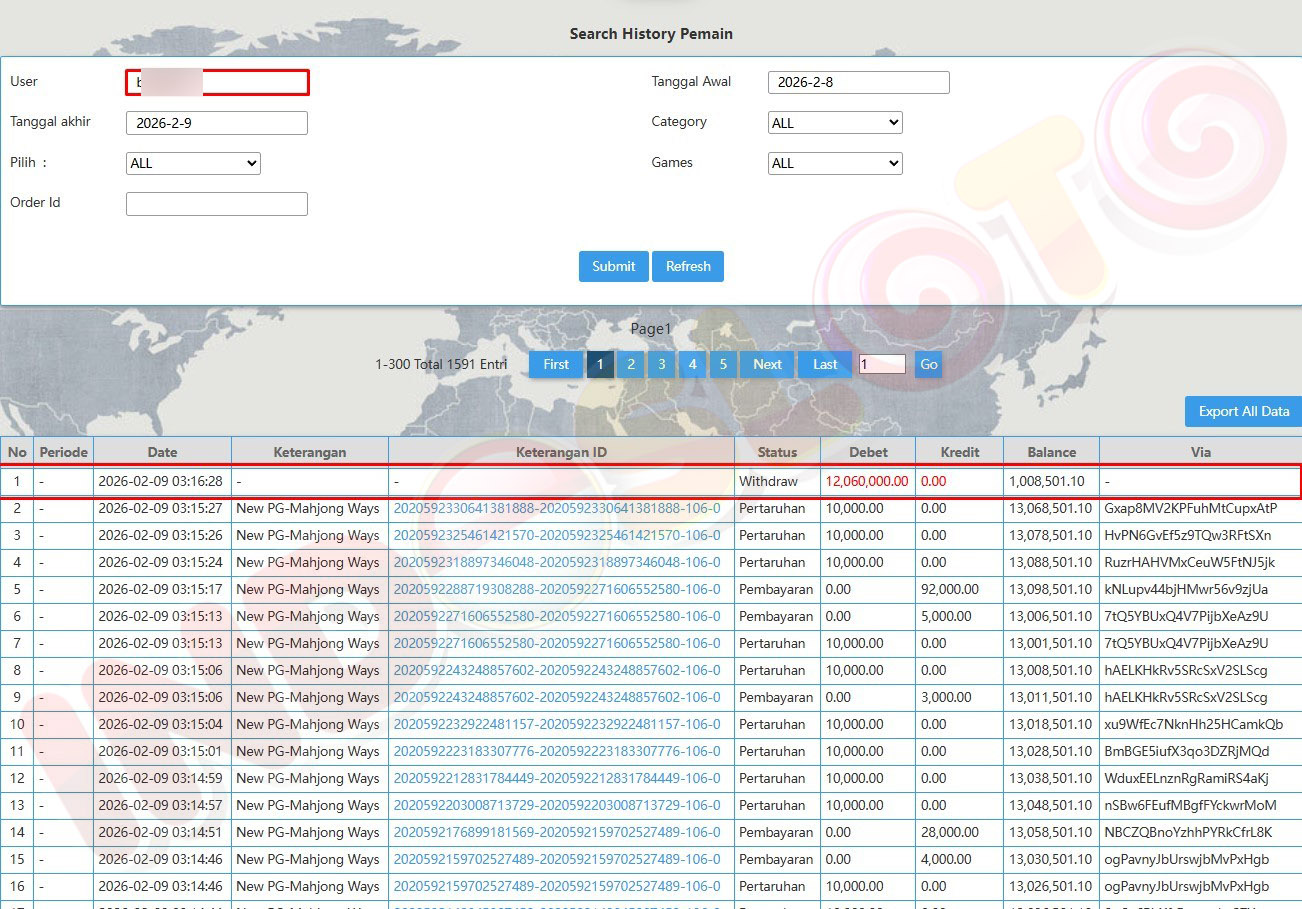The width and height of the screenshot is (1302, 909).
Task: Click the Tanggal Awal date field
Action: click(x=858, y=82)
